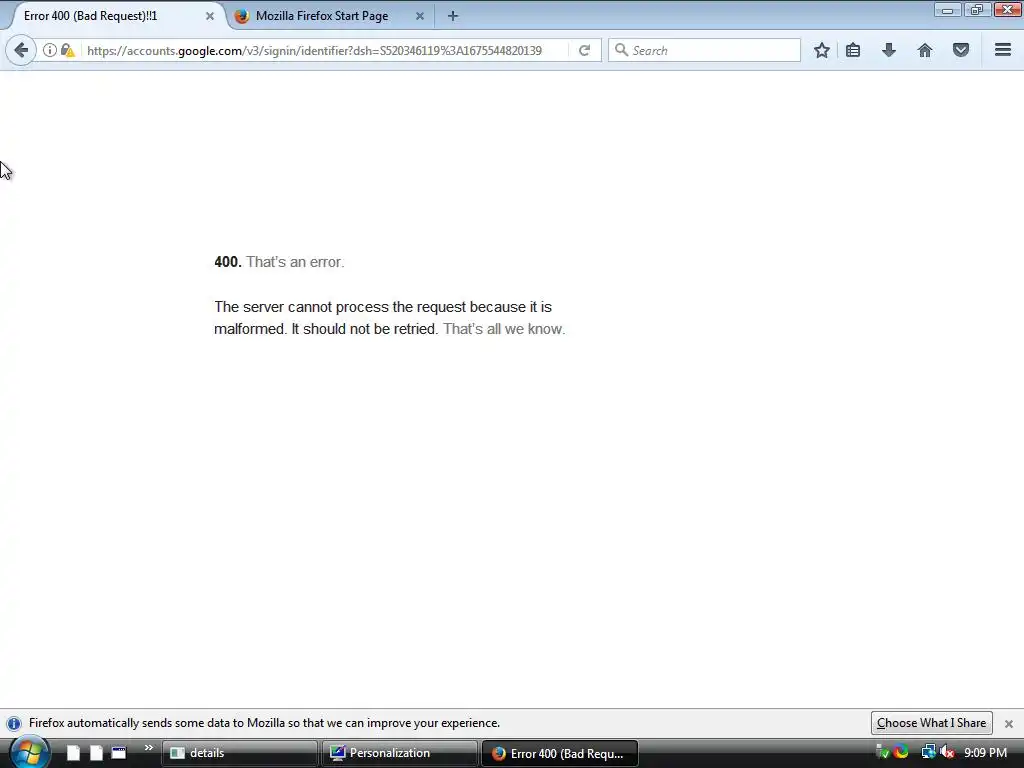Show bookmarks list icon
The image size is (1024, 768).
pyautogui.click(x=853, y=50)
